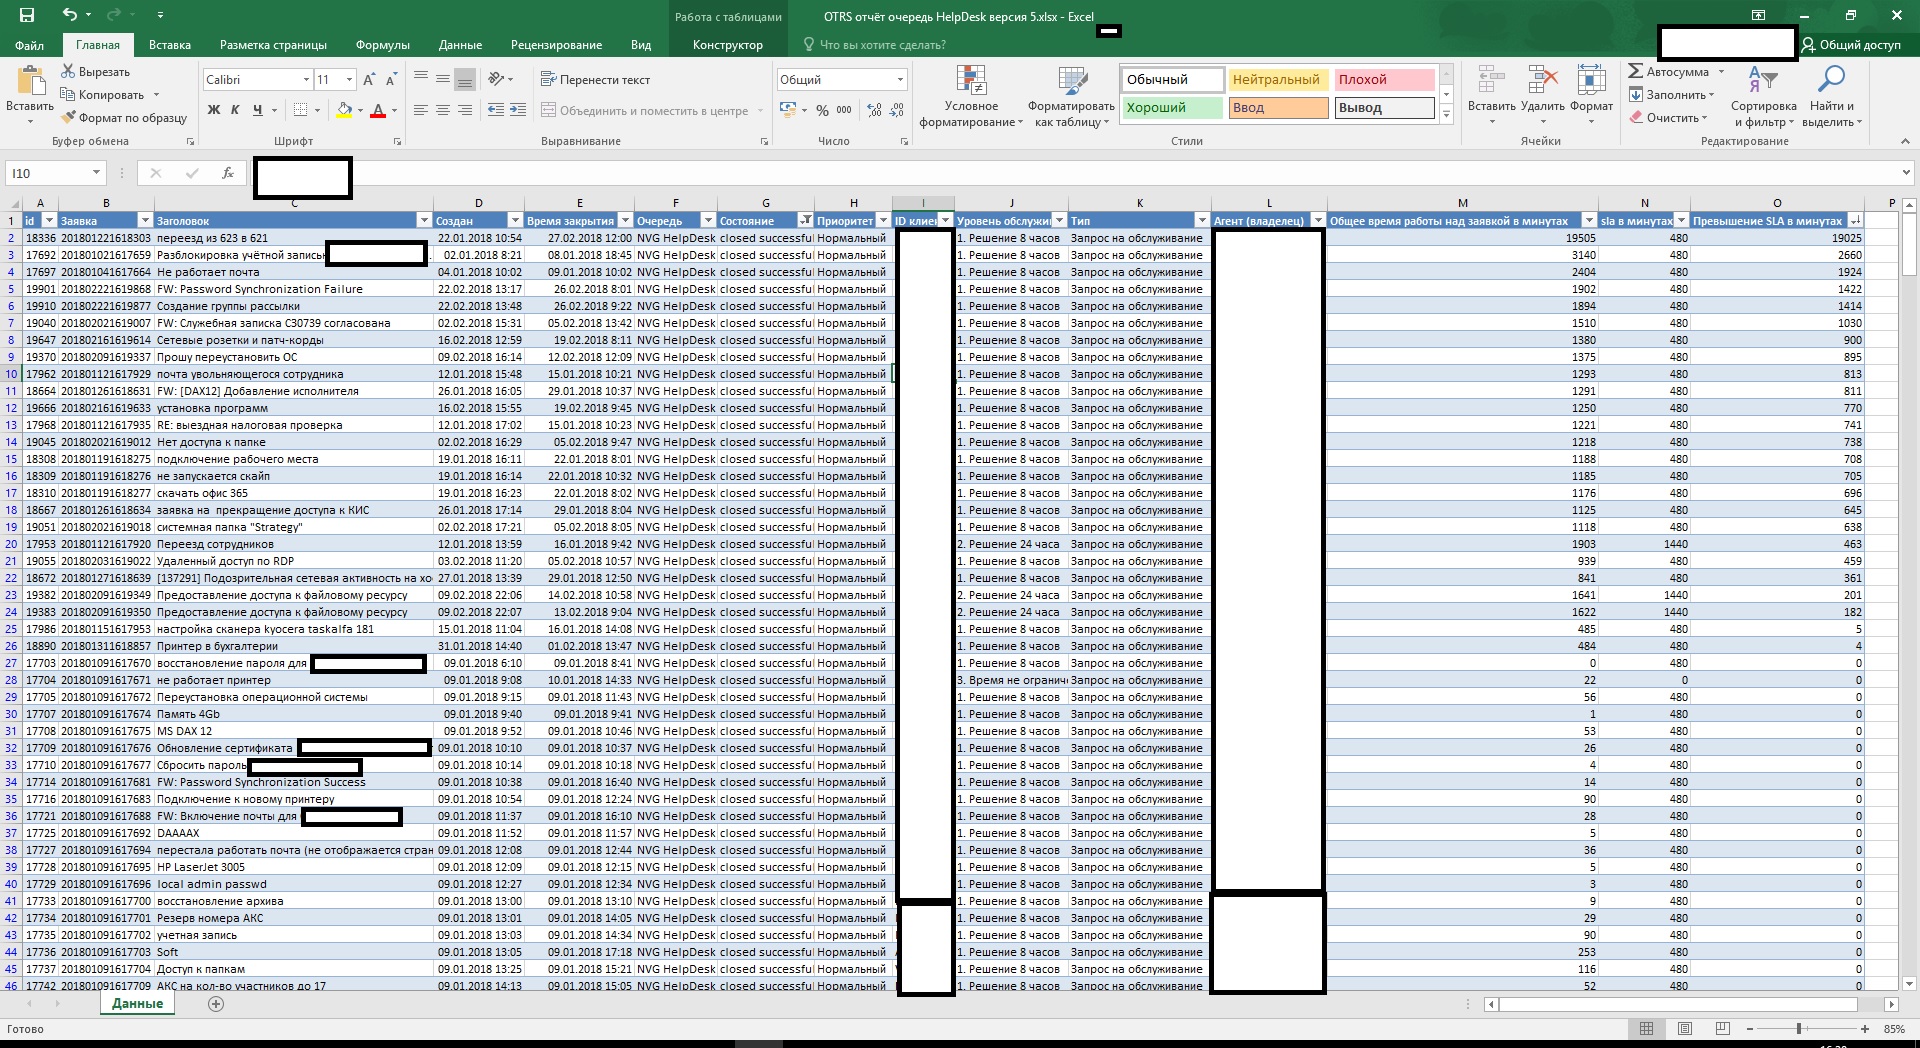Image resolution: width=1920 pixels, height=1048 pixels.
Task: Toggle Underline (Ч) formatting
Action: click(258, 110)
